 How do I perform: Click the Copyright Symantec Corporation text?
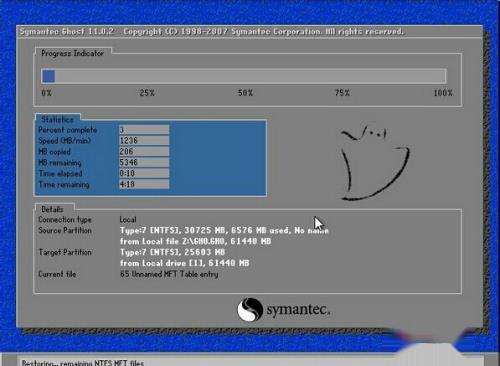point(263,32)
